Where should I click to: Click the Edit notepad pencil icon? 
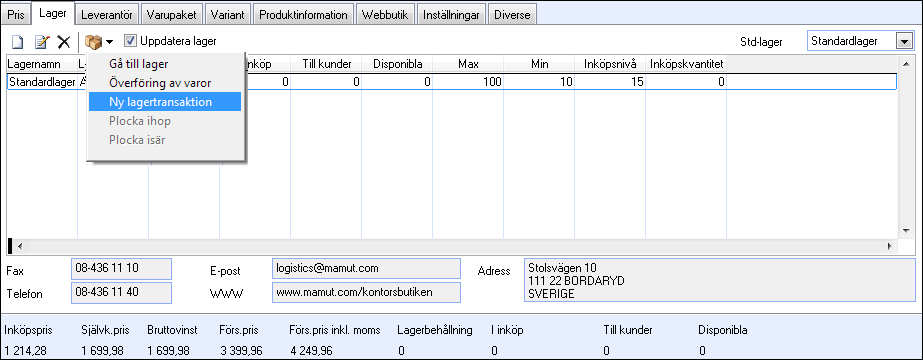click(x=41, y=42)
